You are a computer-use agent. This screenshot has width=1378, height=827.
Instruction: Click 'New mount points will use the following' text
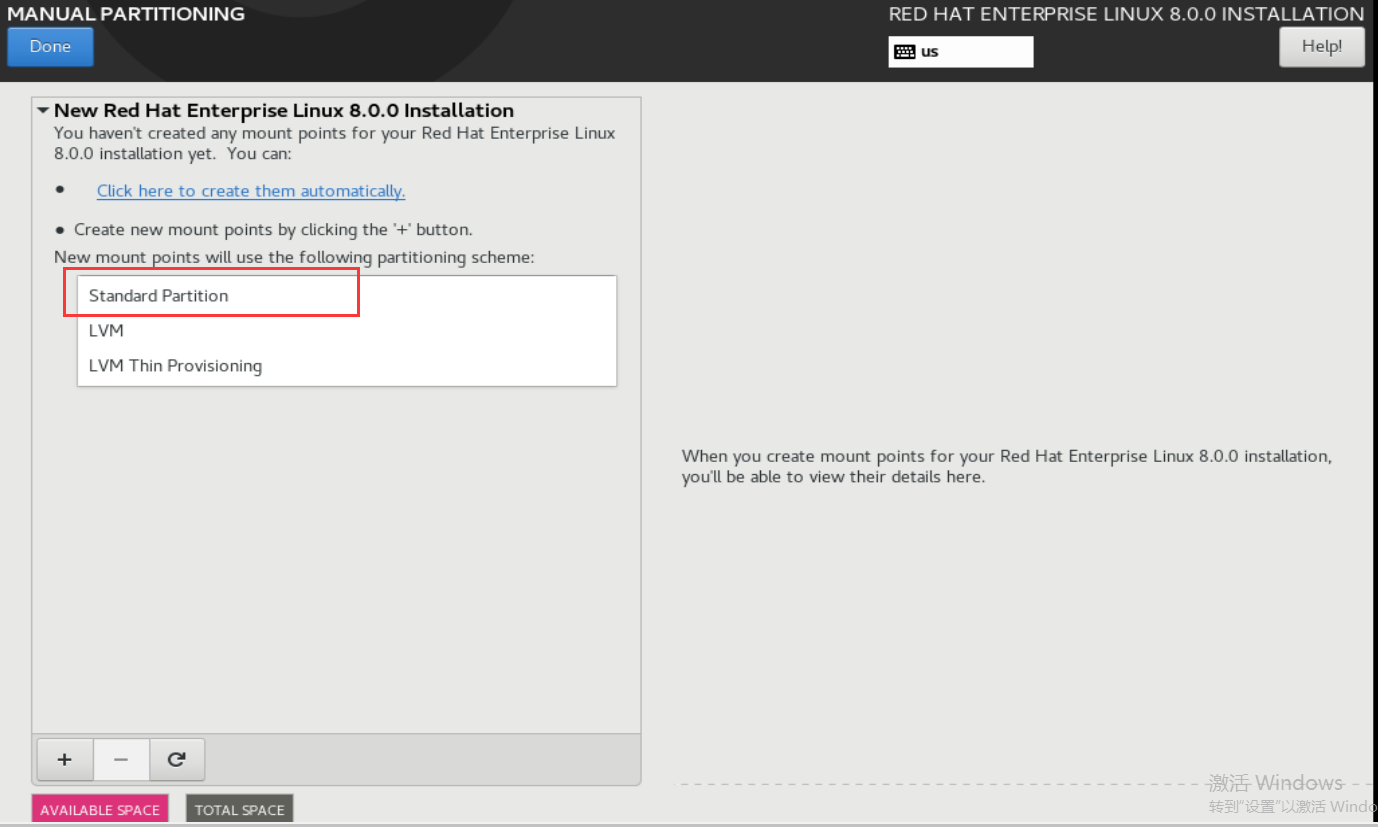point(294,258)
